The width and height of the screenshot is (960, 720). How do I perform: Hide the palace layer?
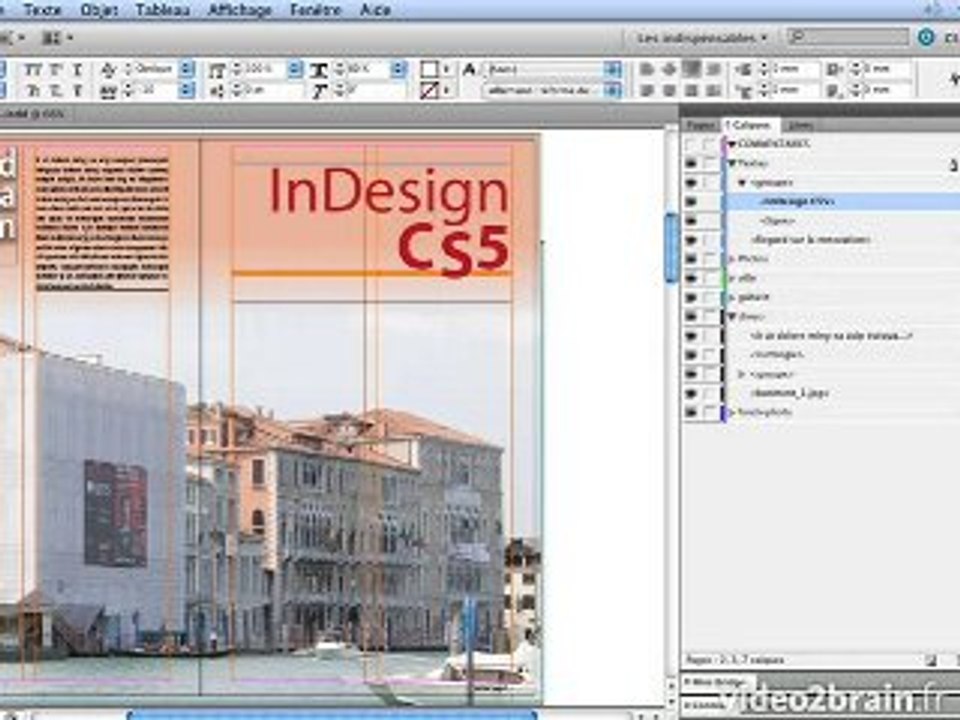(x=691, y=298)
